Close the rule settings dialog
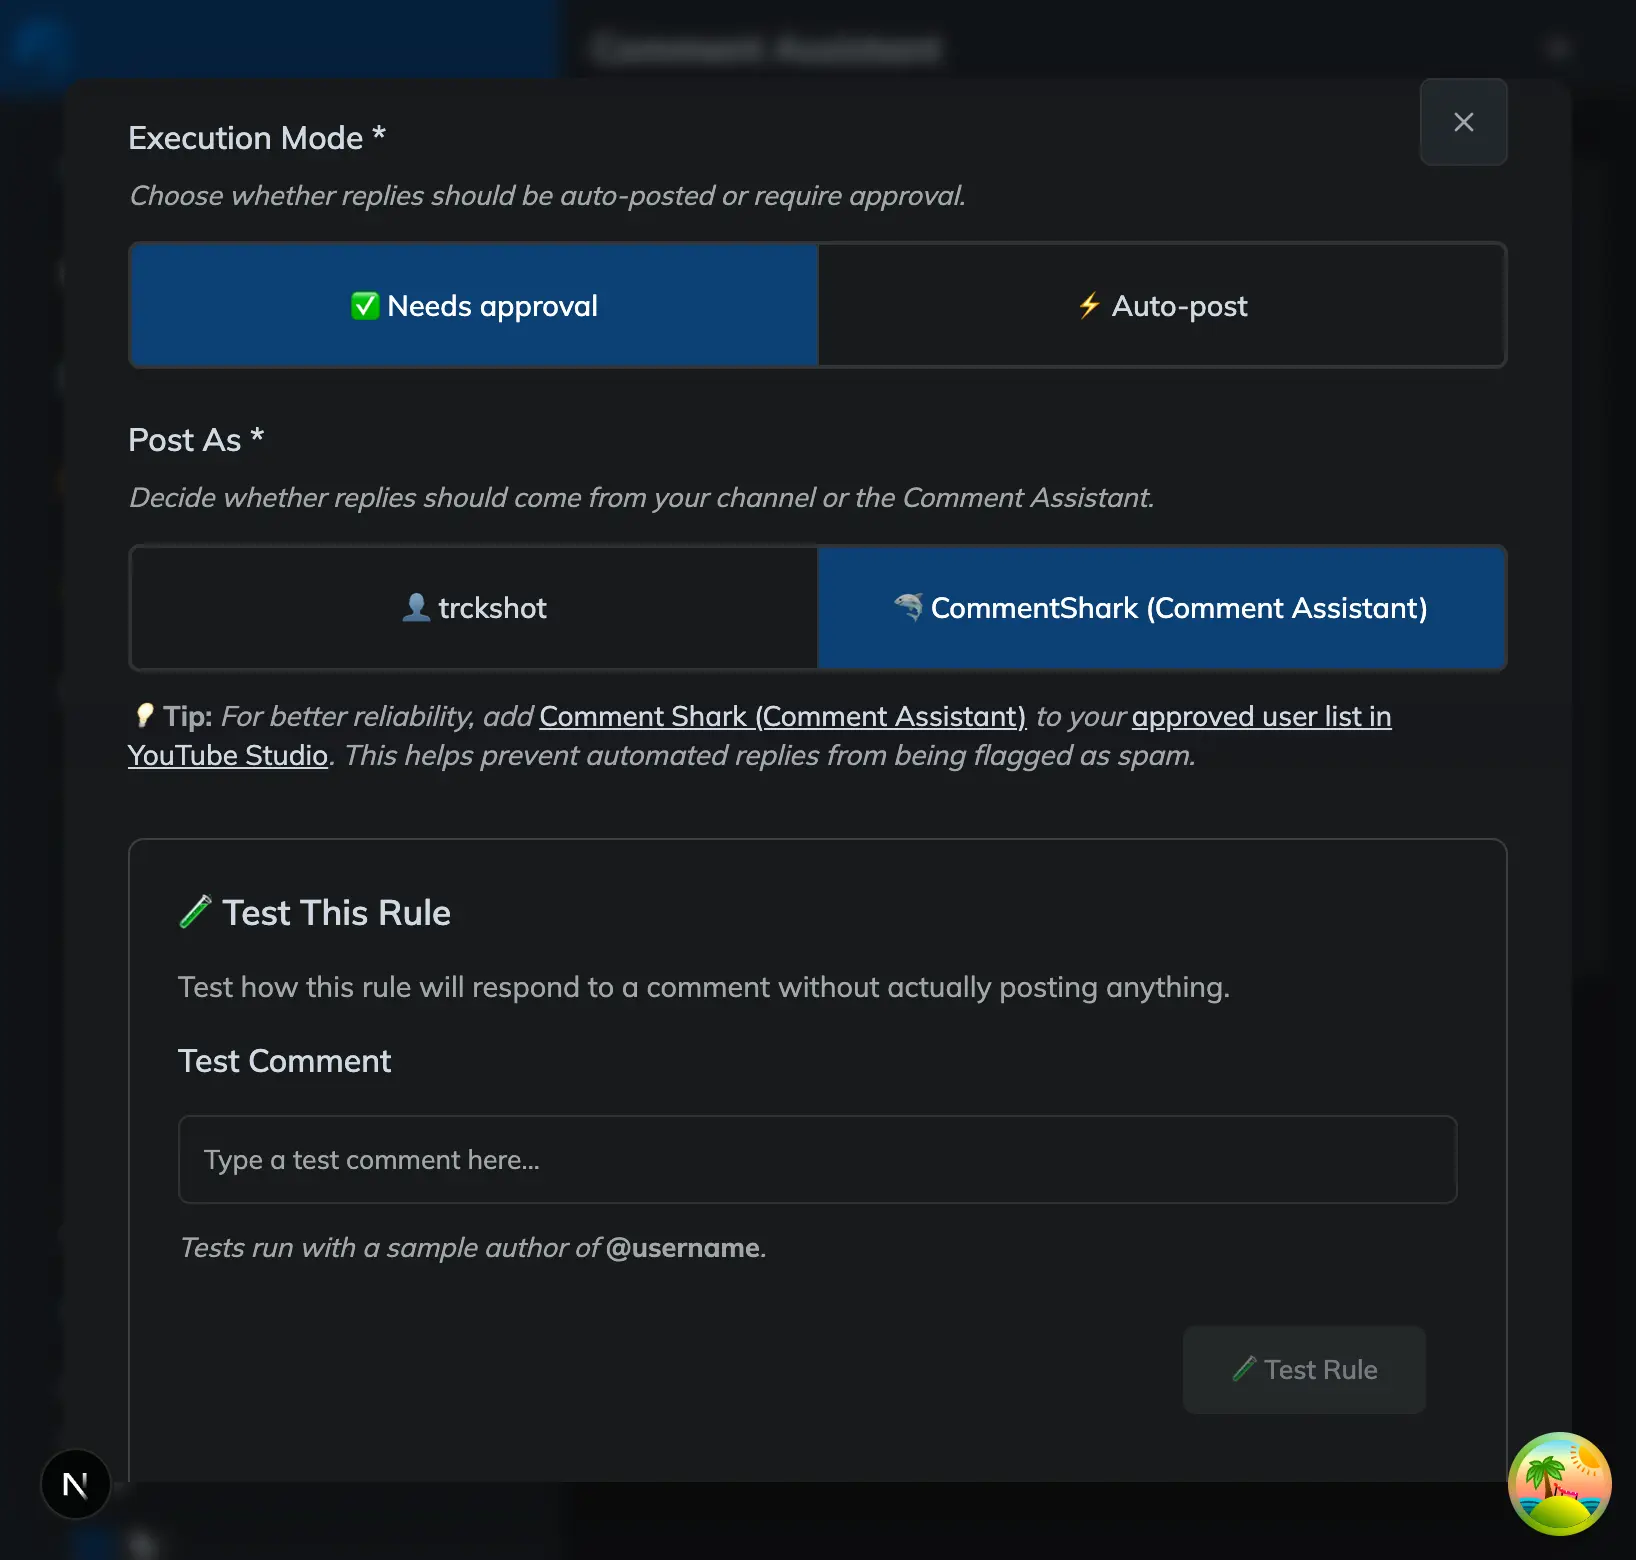 click(x=1463, y=122)
